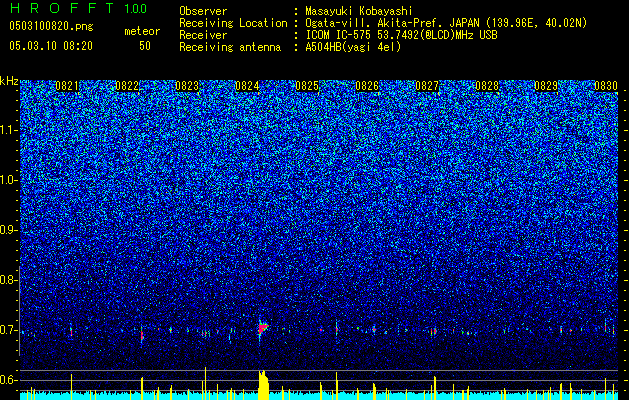Screen dimensions: 629x400
Task: Click the kHz axis unit label
Action: click(x=9, y=81)
